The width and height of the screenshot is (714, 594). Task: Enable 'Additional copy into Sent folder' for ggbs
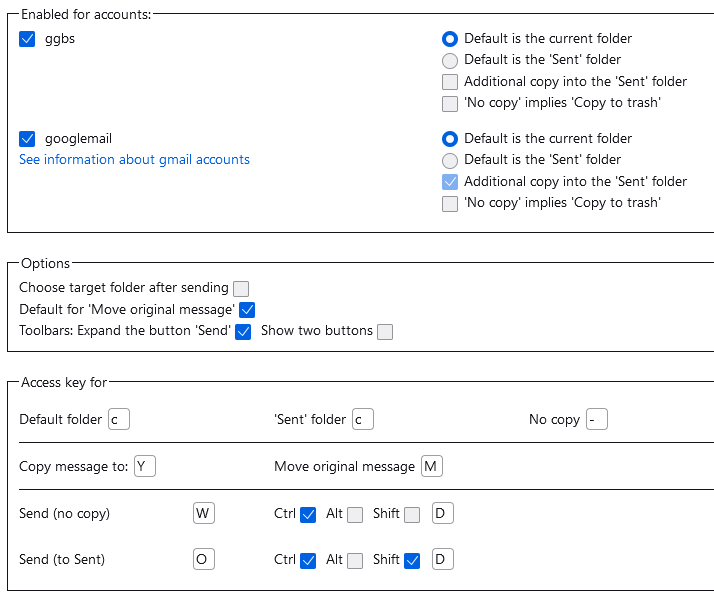(450, 82)
